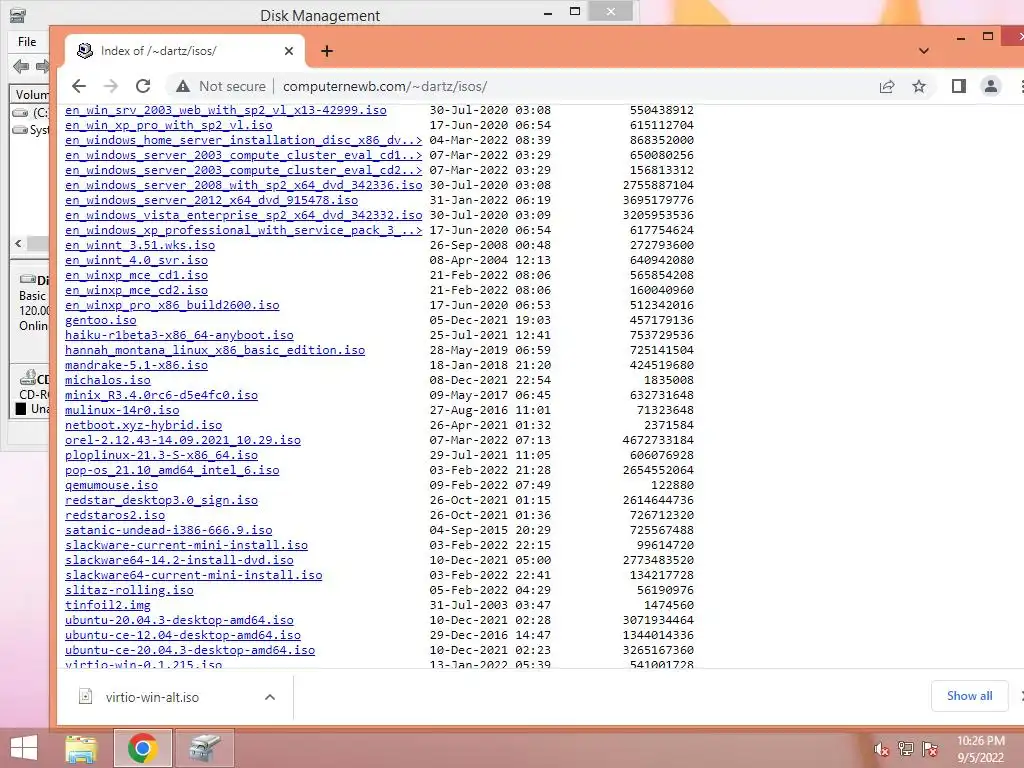1024x768 pixels.
Task: Click the browser forward arrow
Action: [x=111, y=86]
